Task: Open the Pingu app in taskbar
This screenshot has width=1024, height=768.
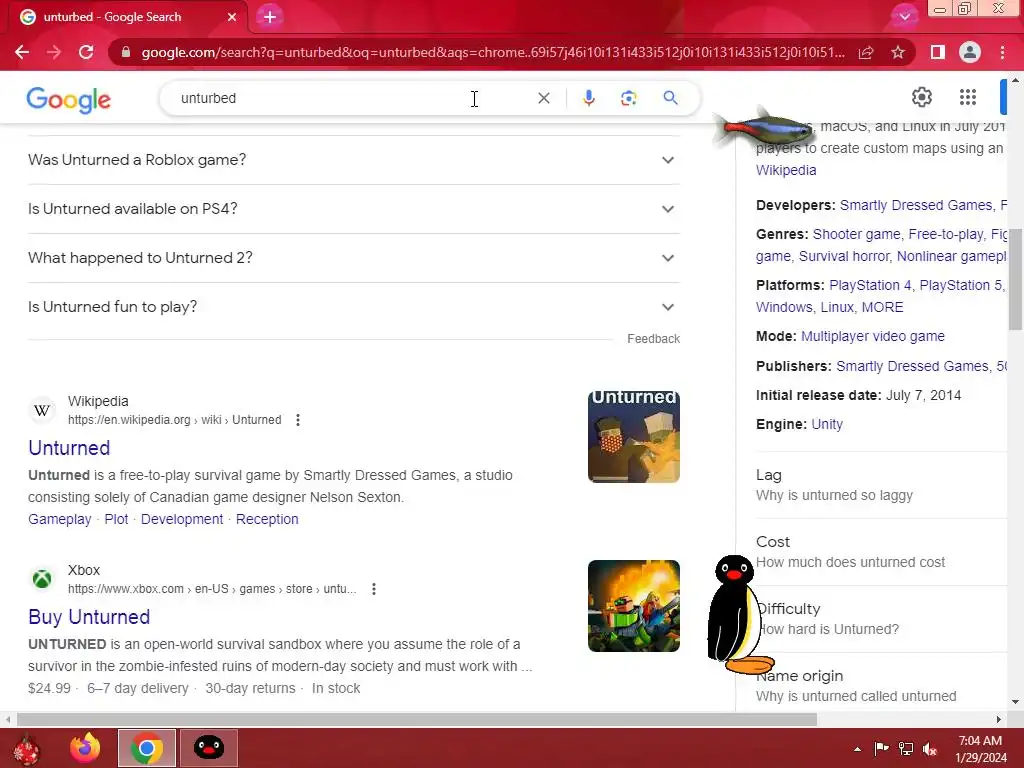Action: [209, 748]
